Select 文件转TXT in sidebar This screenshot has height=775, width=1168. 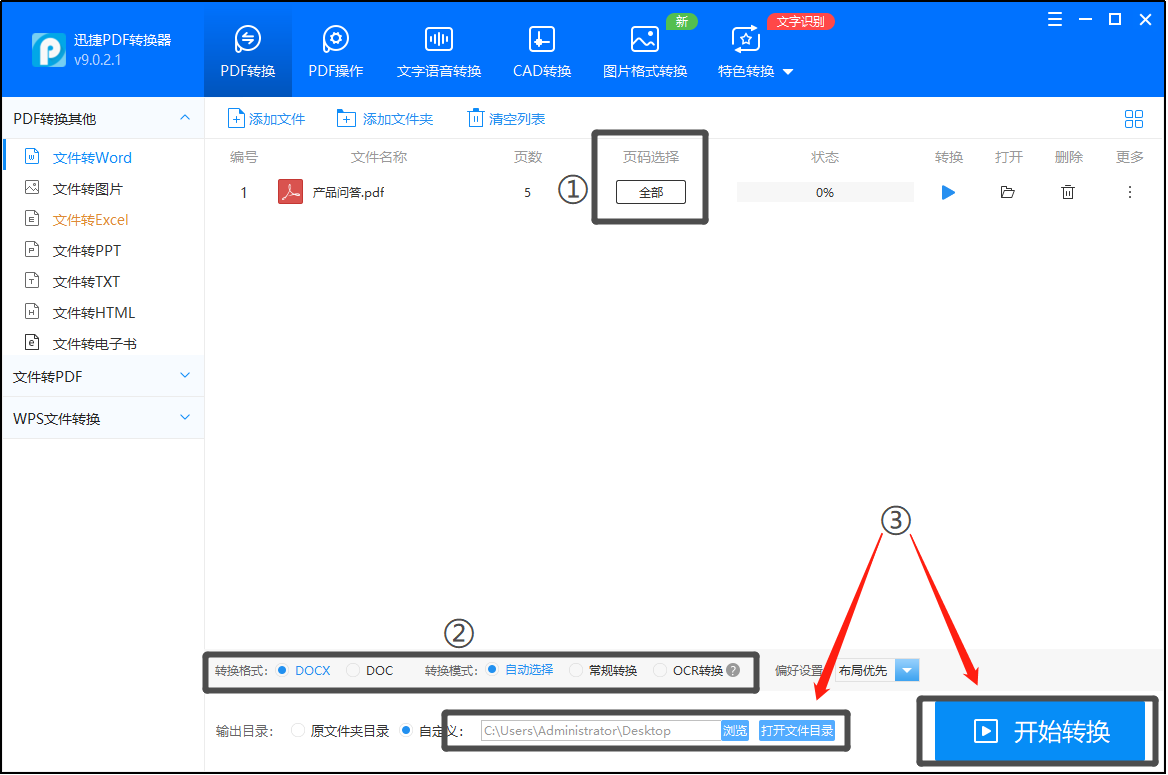click(86, 282)
